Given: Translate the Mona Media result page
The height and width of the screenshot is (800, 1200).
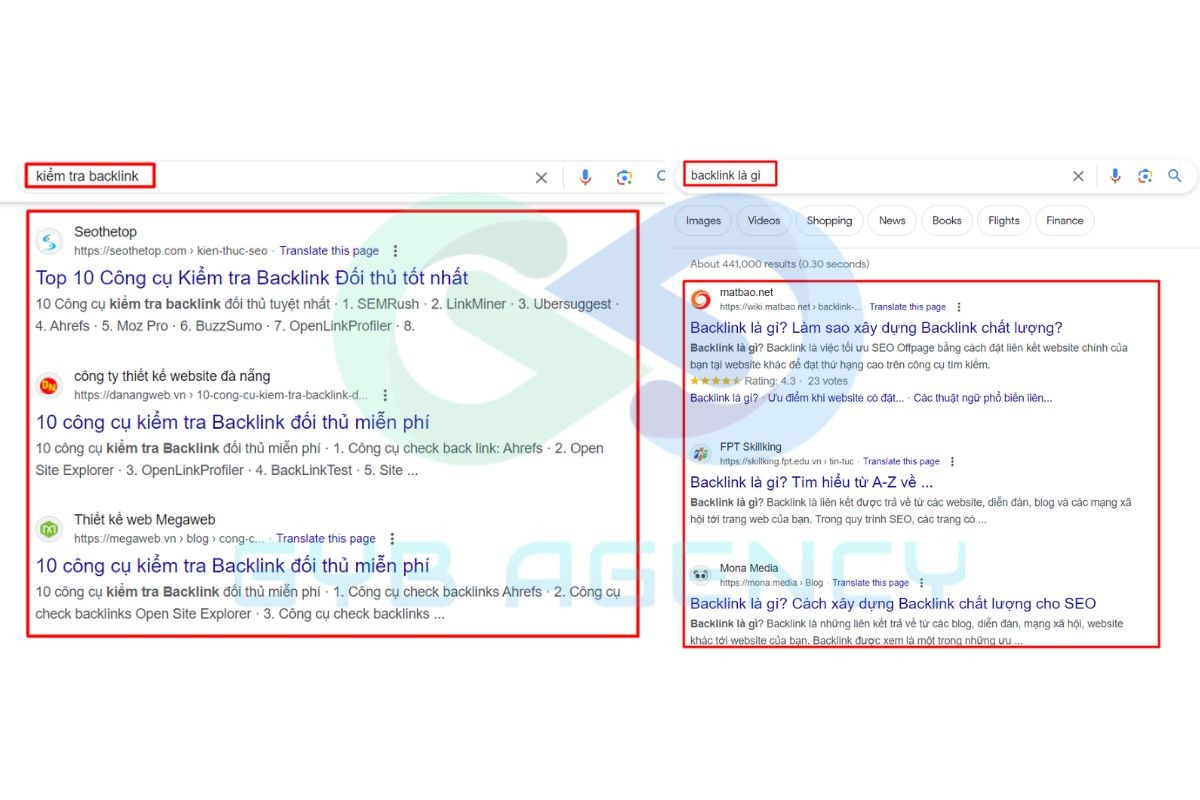Looking at the screenshot, I should coord(871,583).
